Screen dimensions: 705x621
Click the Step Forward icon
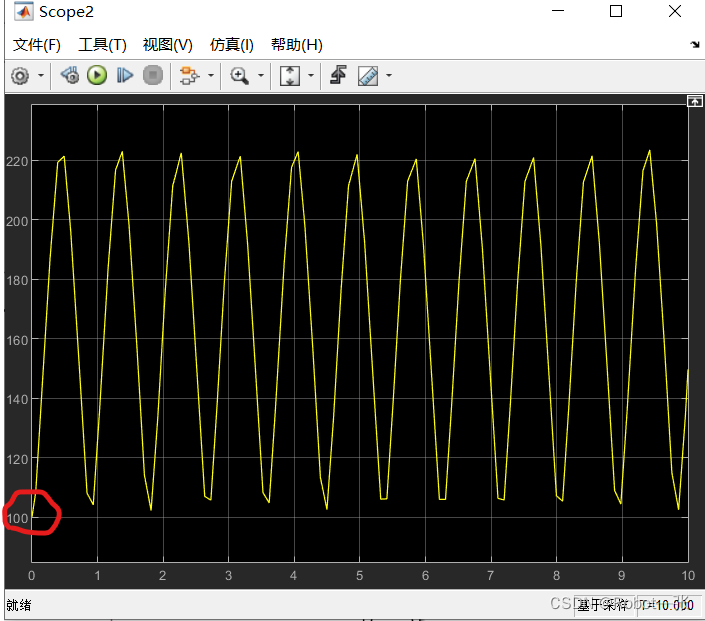[125, 76]
